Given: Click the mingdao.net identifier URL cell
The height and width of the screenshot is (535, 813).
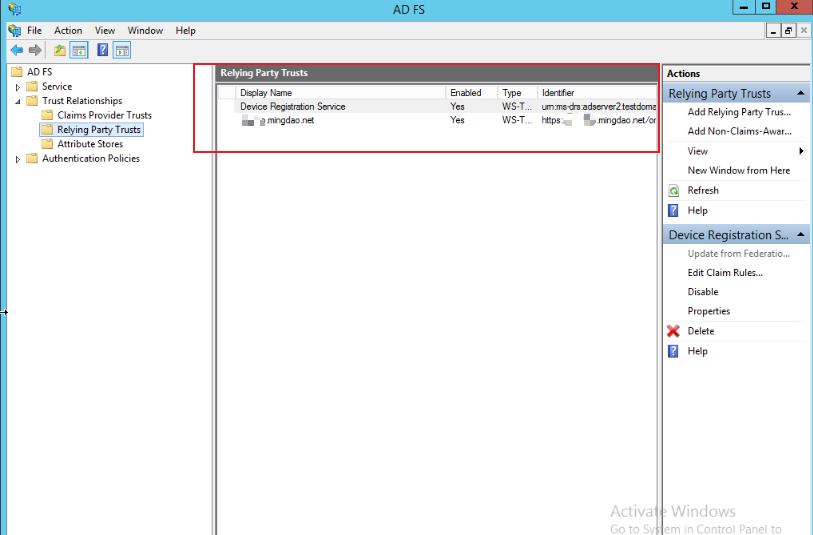Looking at the screenshot, I should click(598, 120).
